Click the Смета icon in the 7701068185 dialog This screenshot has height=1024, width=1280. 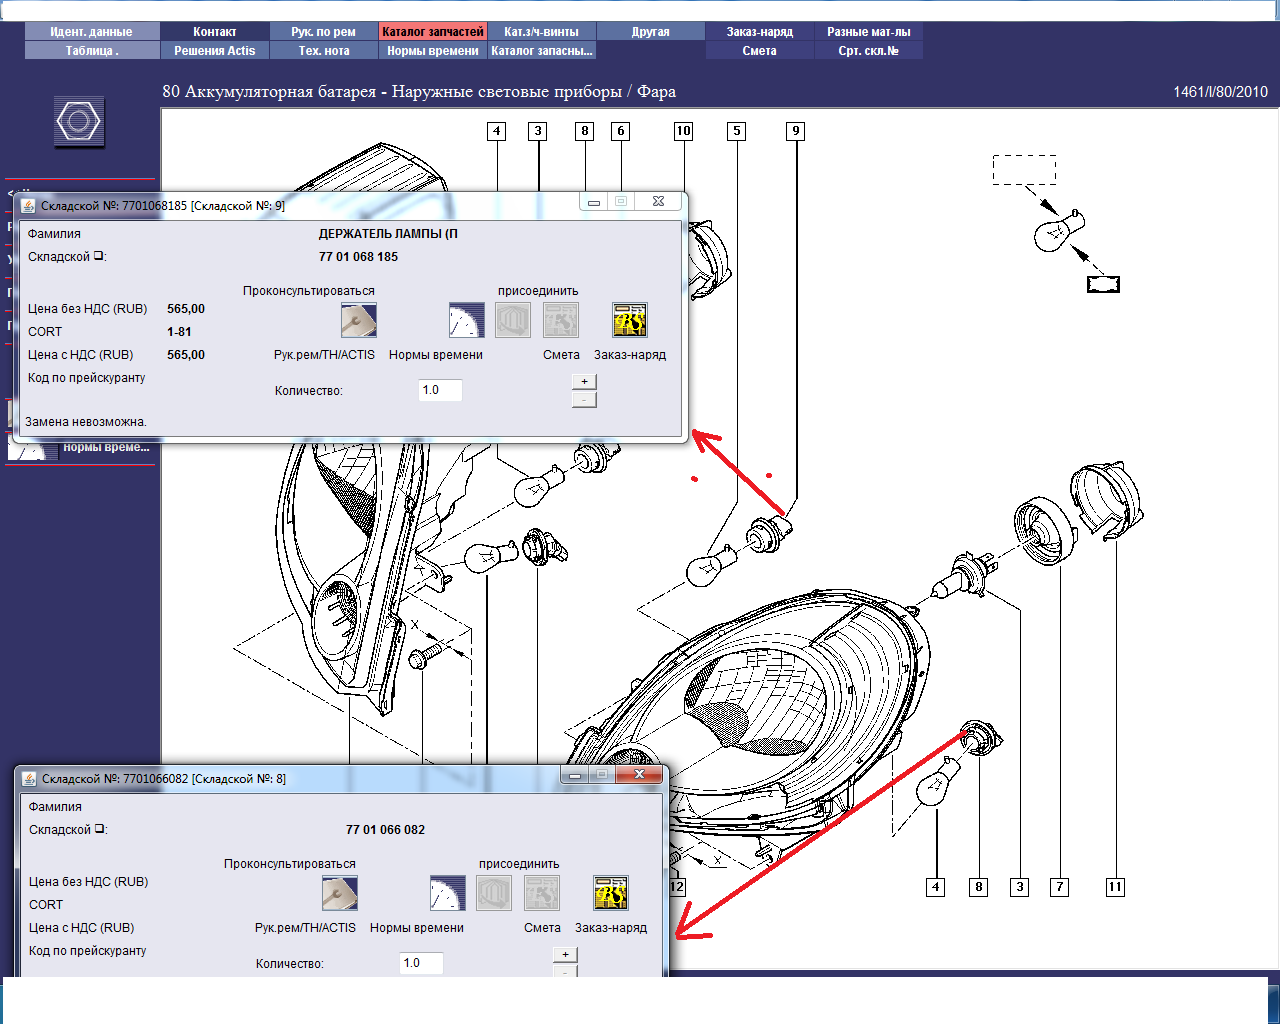click(561, 320)
